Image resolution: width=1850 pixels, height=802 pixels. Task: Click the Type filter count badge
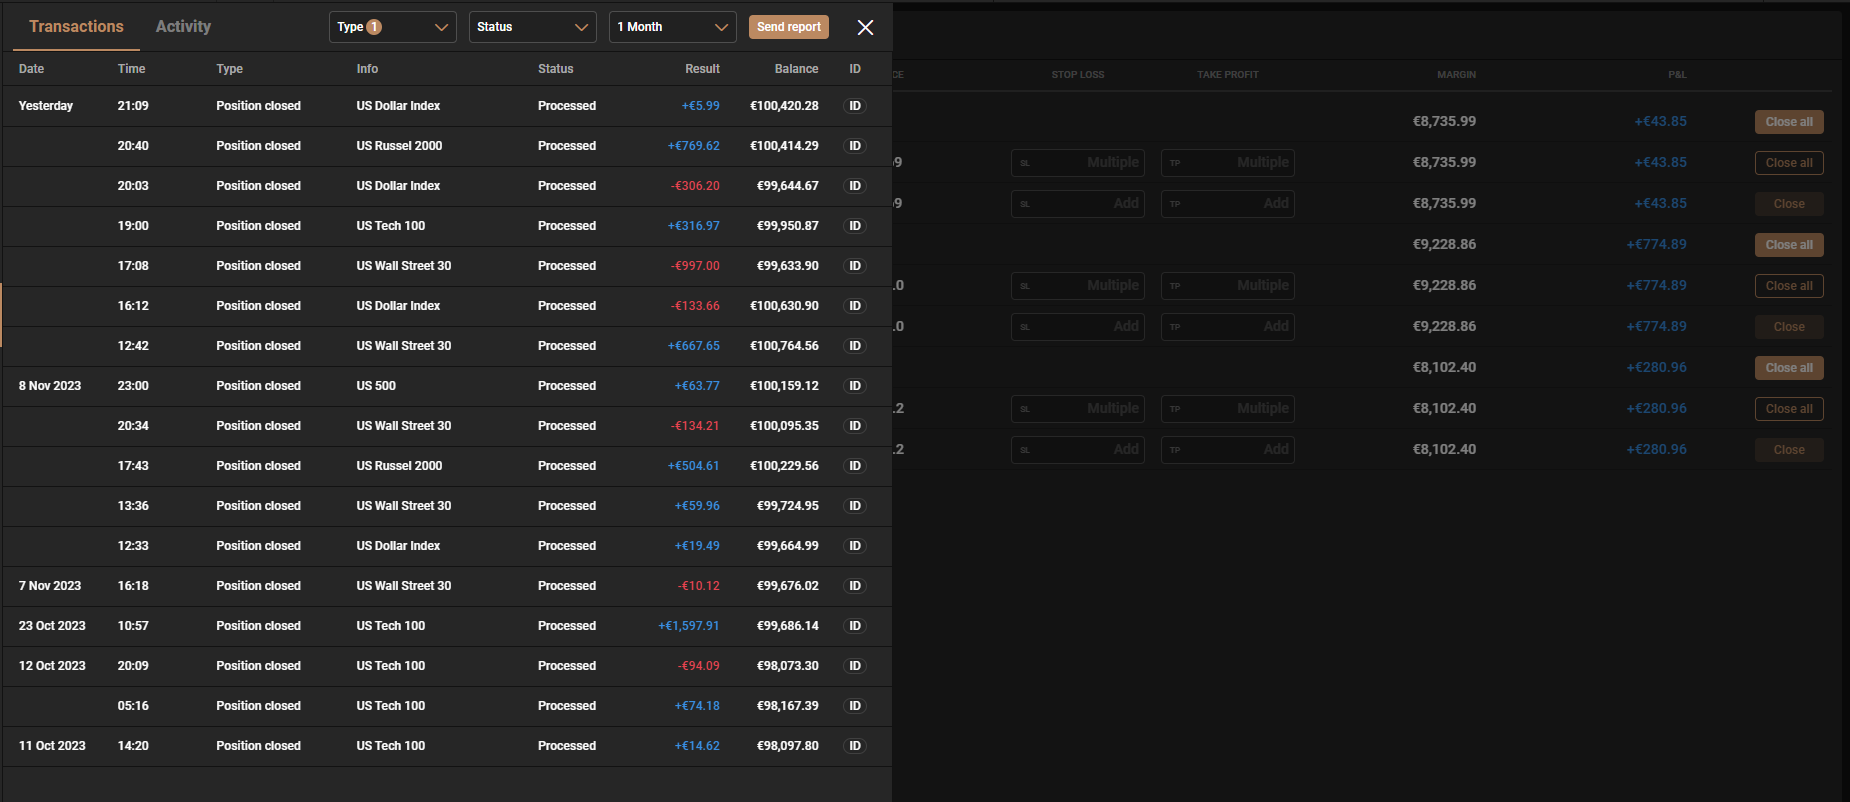coord(374,27)
